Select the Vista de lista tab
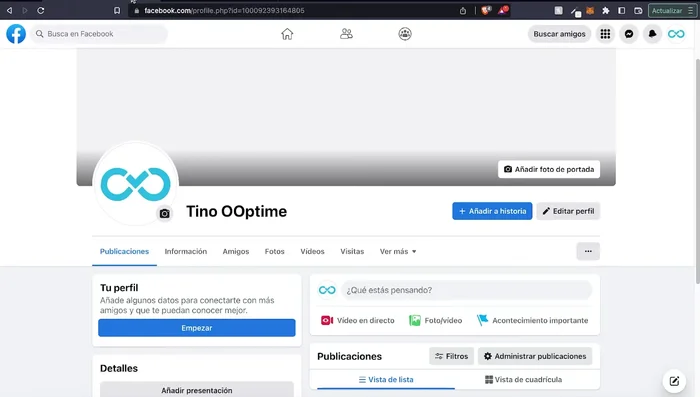 (x=386, y=380)
